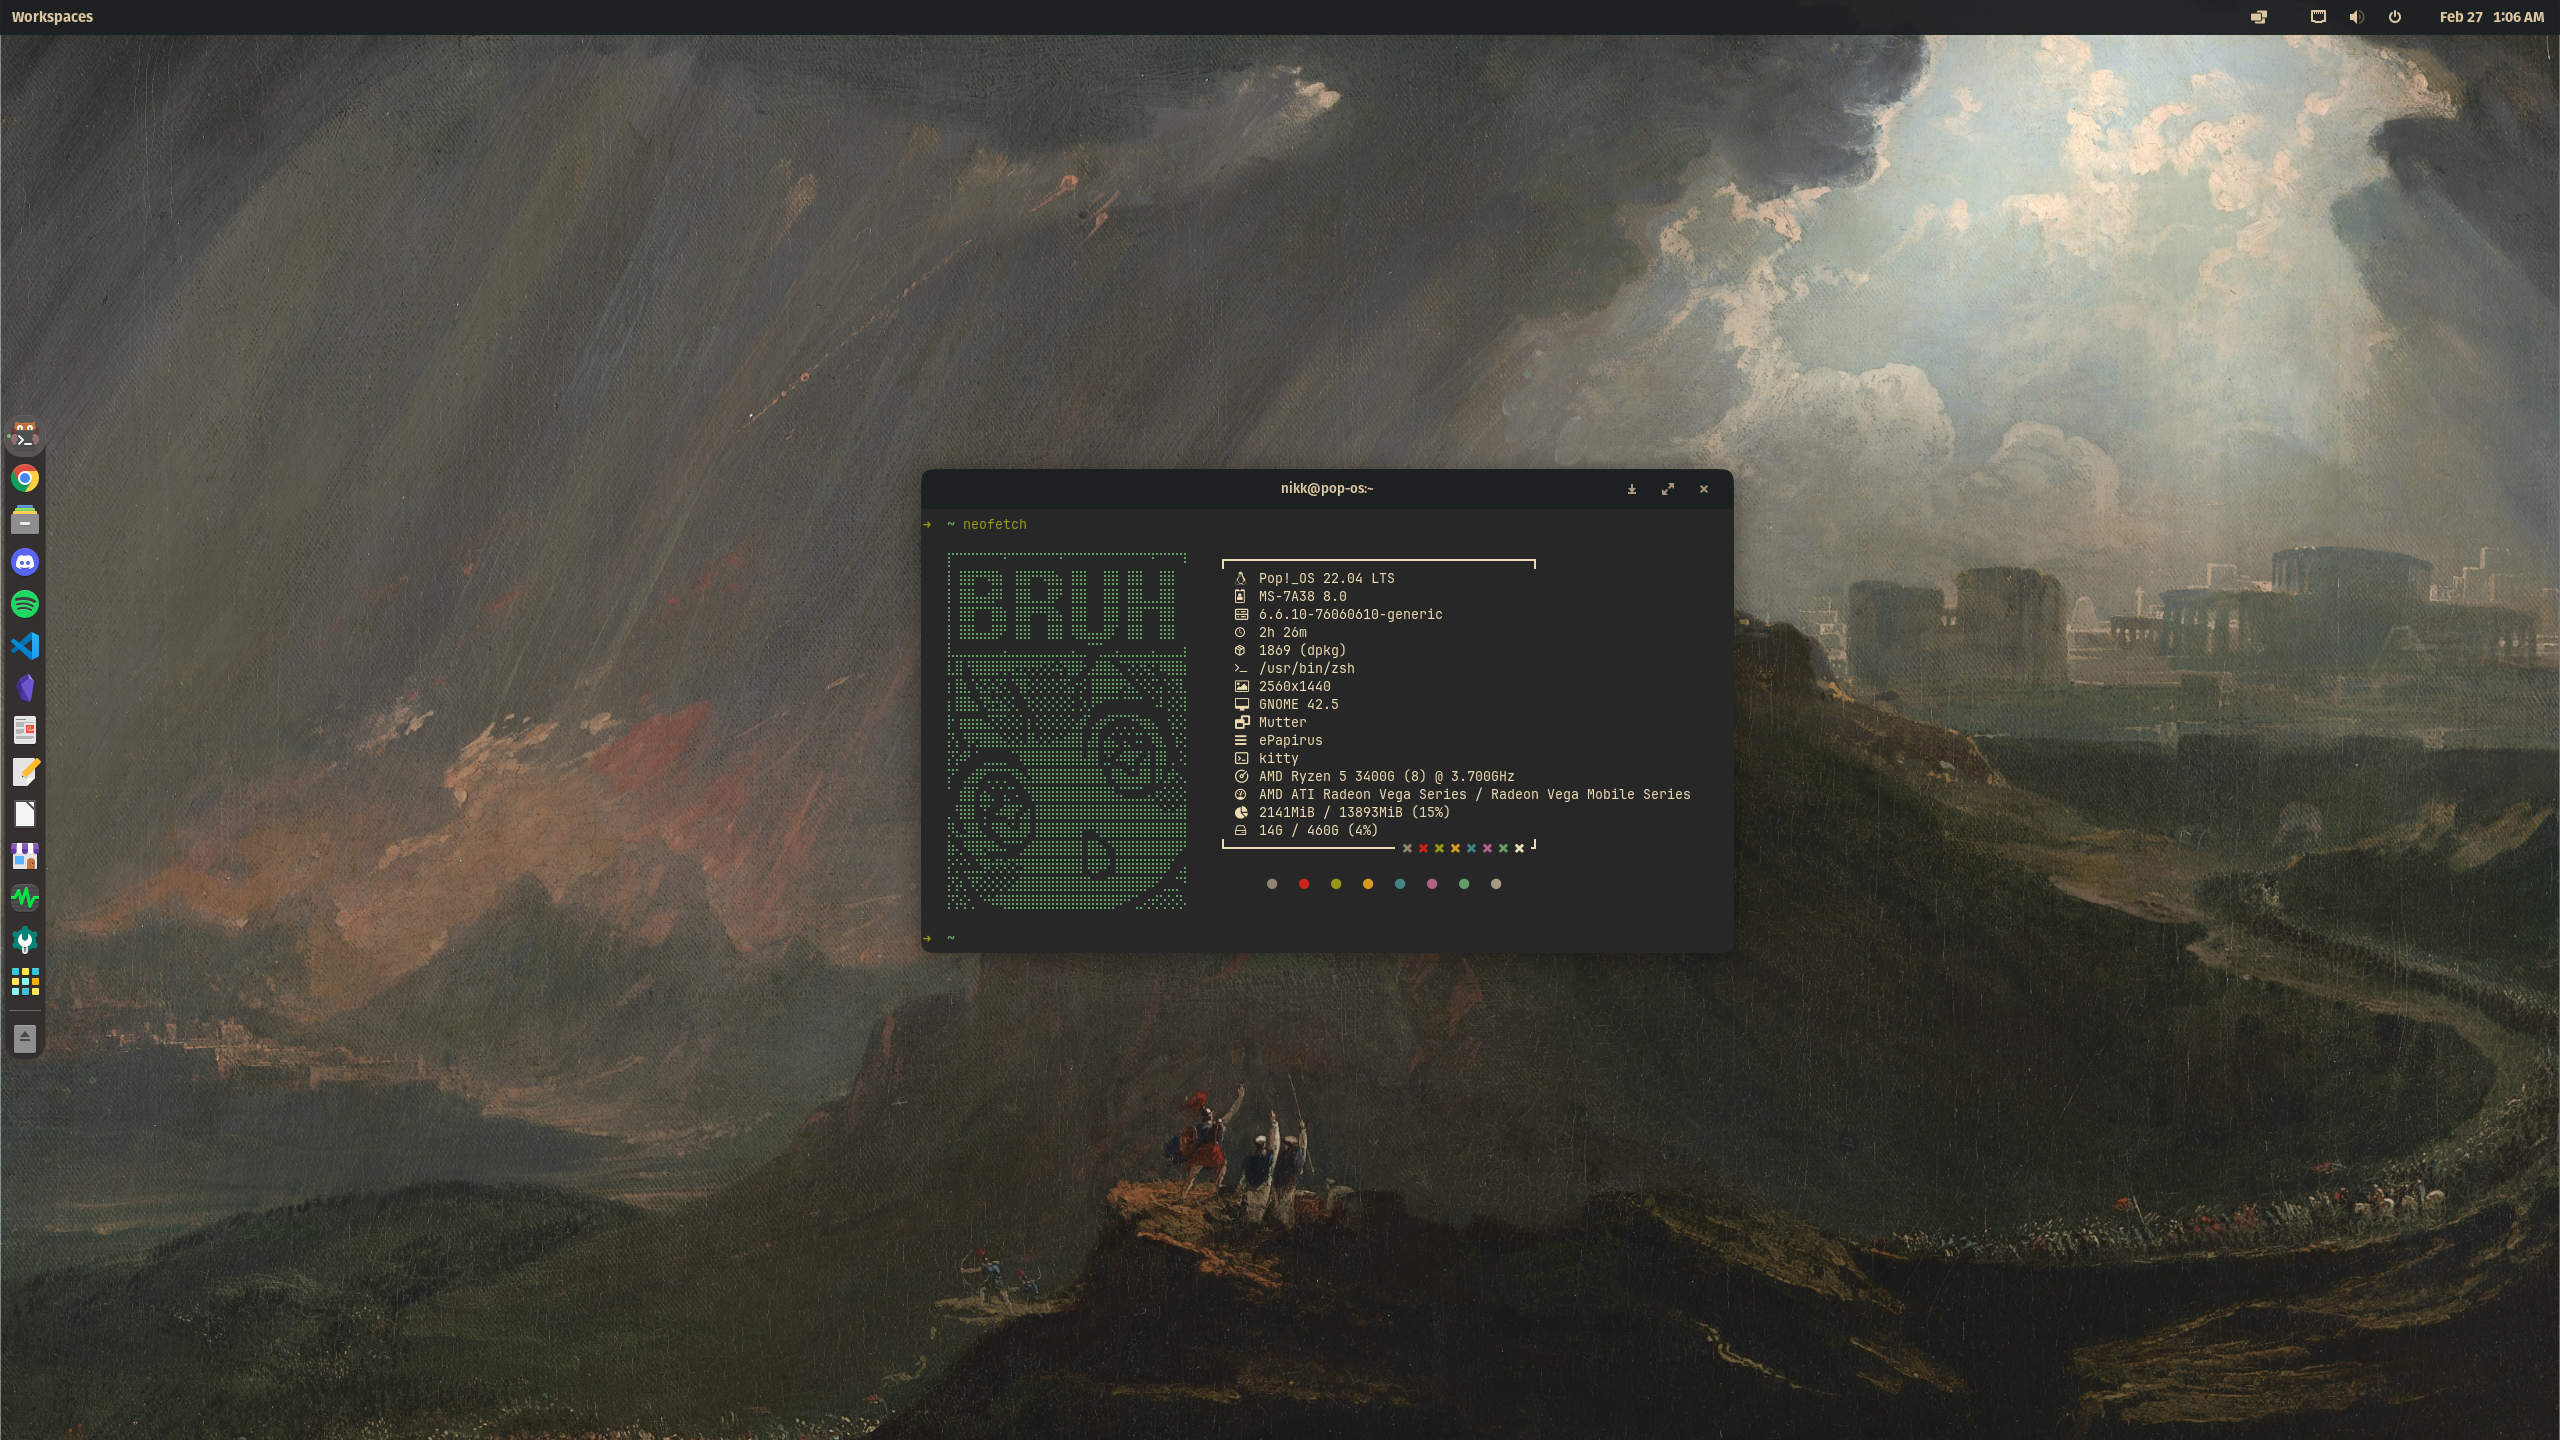
Task: Show all applications grid
Action: (25, 982)
